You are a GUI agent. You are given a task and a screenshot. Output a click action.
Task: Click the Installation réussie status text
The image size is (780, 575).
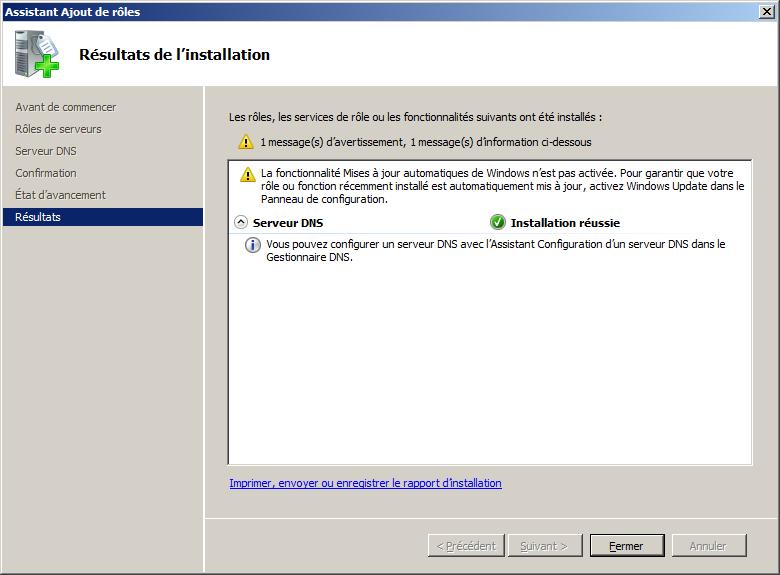[565, 223]
